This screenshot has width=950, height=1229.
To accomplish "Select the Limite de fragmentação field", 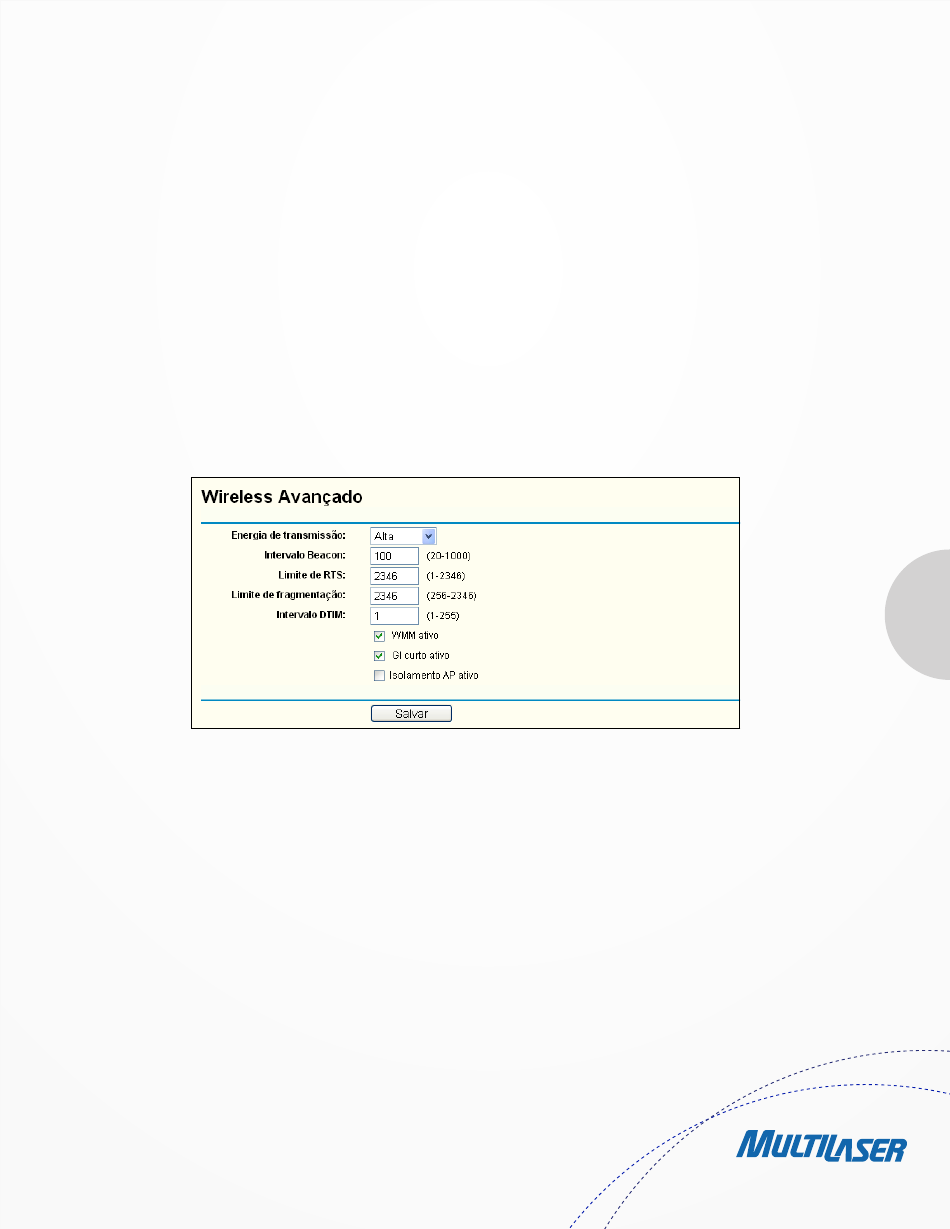I will [394, 596].
